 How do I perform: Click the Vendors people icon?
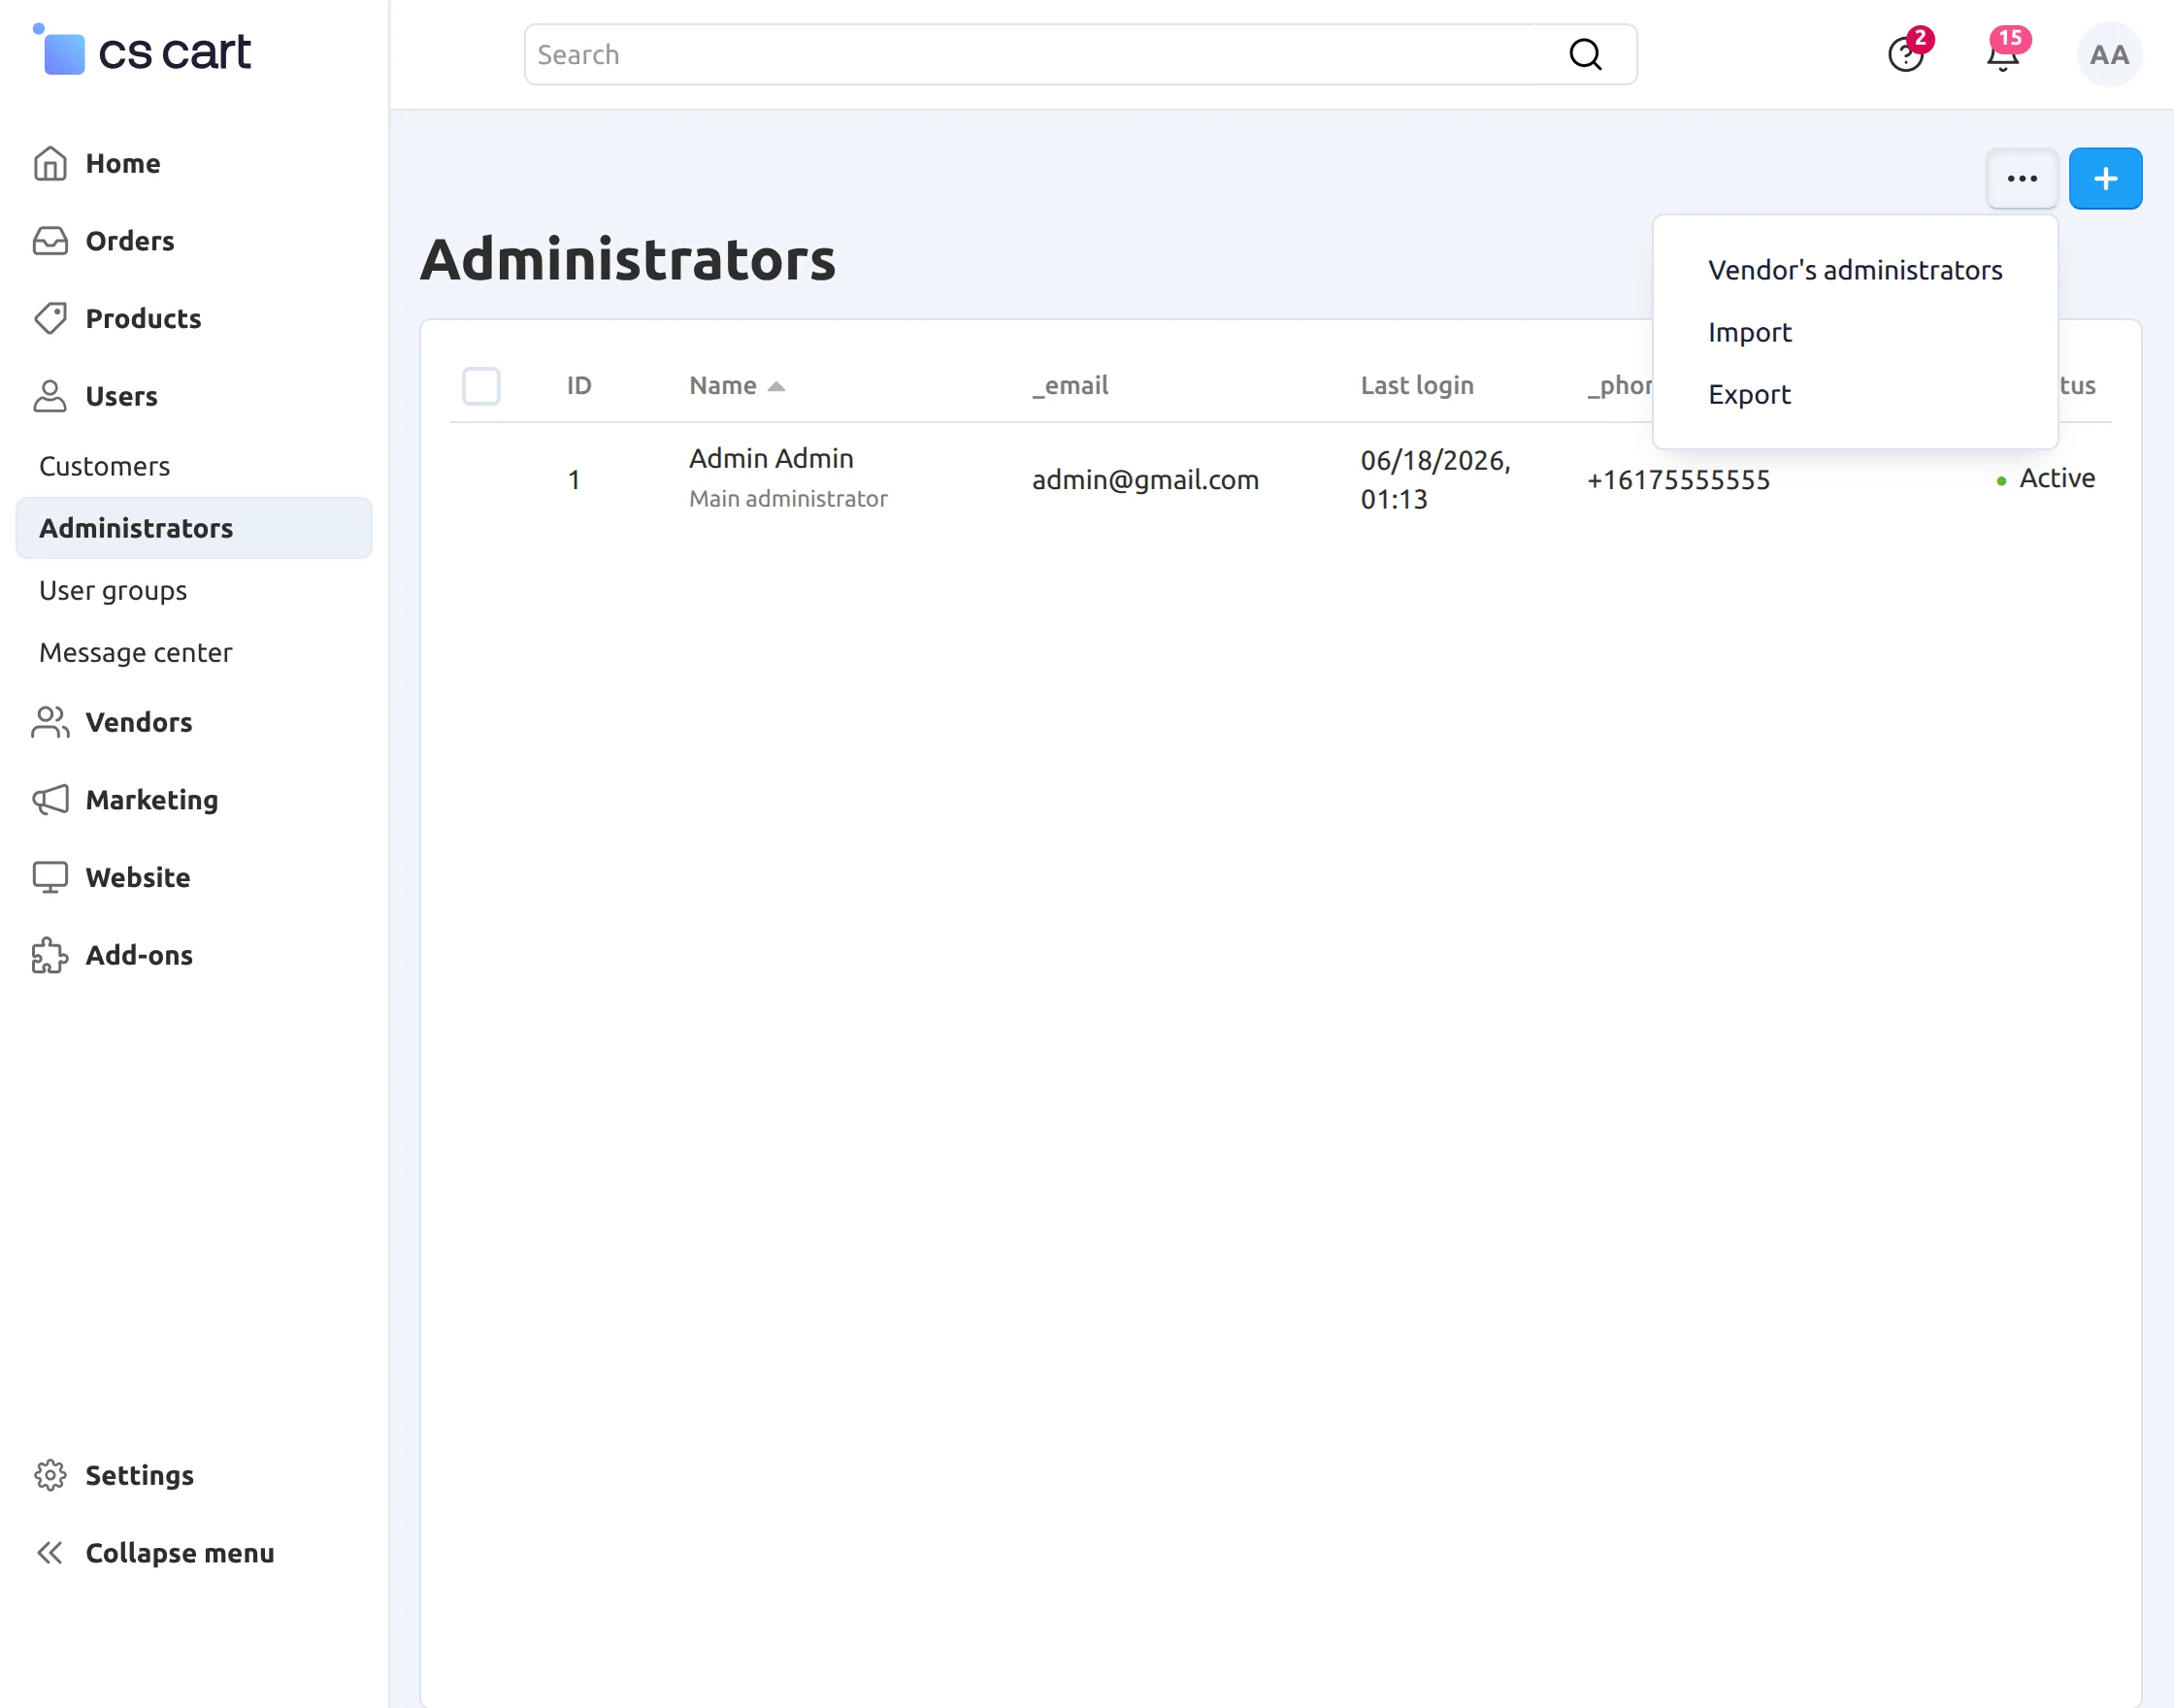point(50,722)
